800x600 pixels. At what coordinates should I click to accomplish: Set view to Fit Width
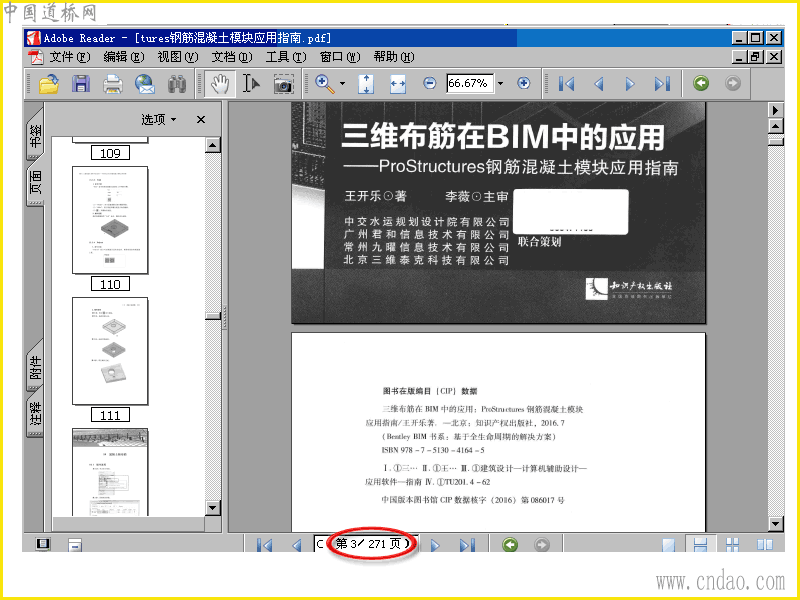pos(398,84)
